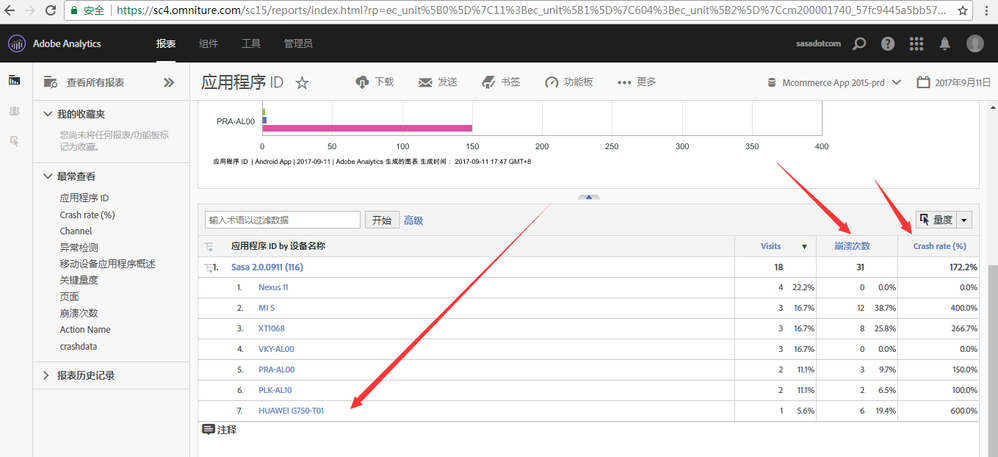
Task: Click the 开始 filter button
Action: [380, 220]
